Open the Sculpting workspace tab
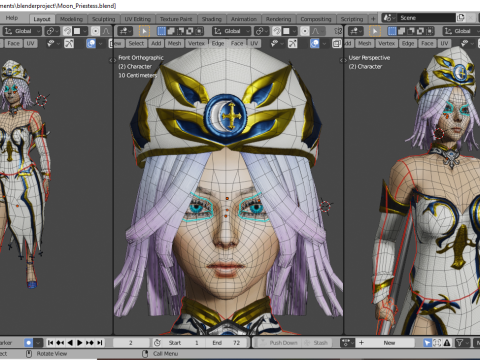Viewport: 480px width, 360px height. coord(104,19)
